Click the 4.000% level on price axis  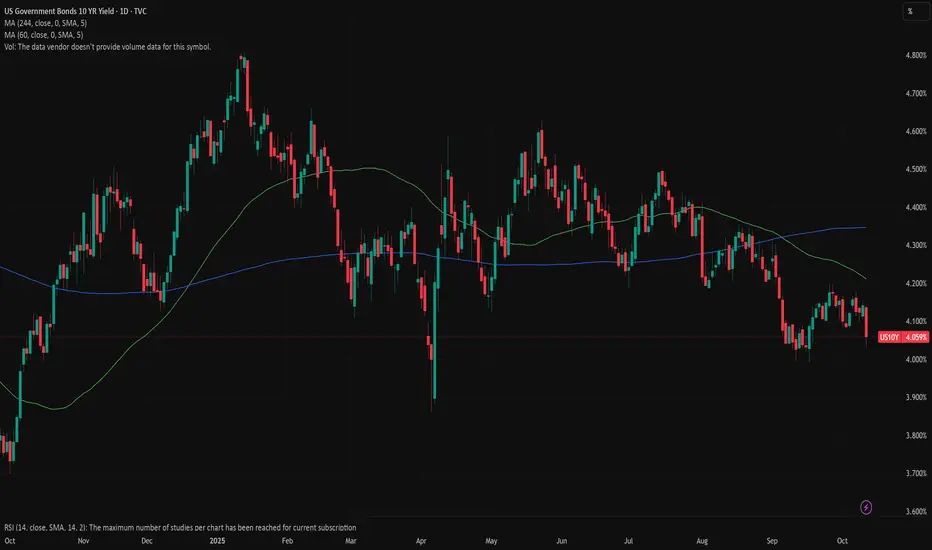click(x=916, y=359)
